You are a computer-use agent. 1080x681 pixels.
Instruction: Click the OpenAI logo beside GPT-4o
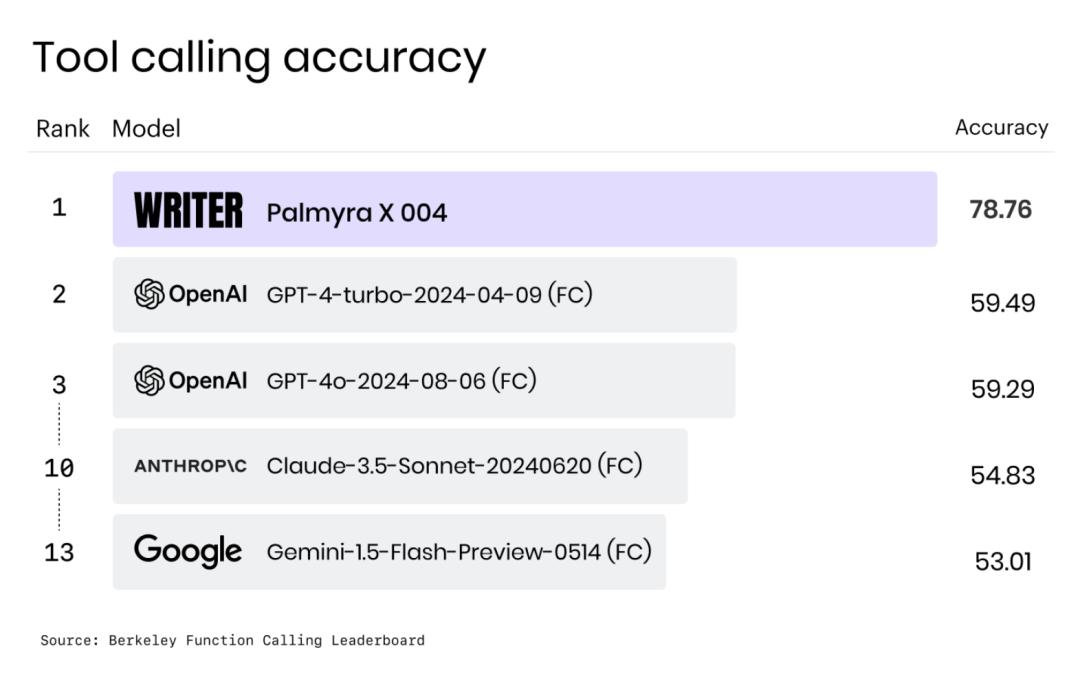click(190, 381)
